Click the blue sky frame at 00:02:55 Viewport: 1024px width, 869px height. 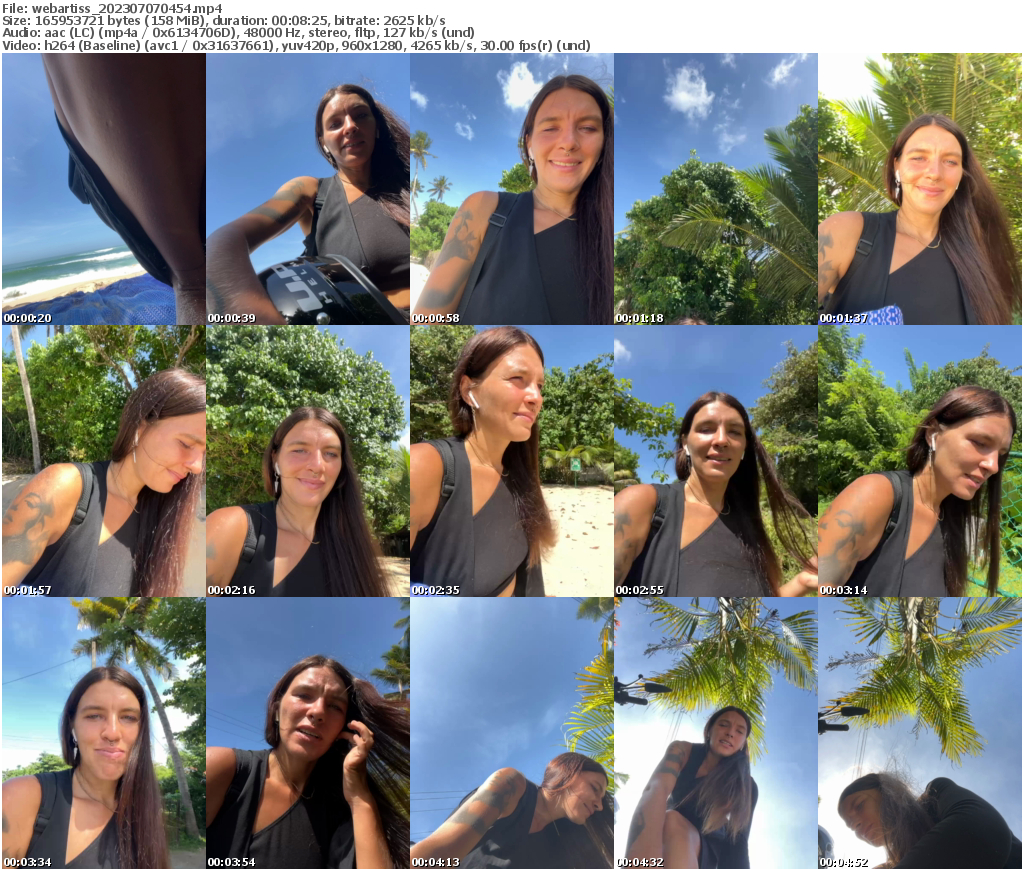click(716, 461)
